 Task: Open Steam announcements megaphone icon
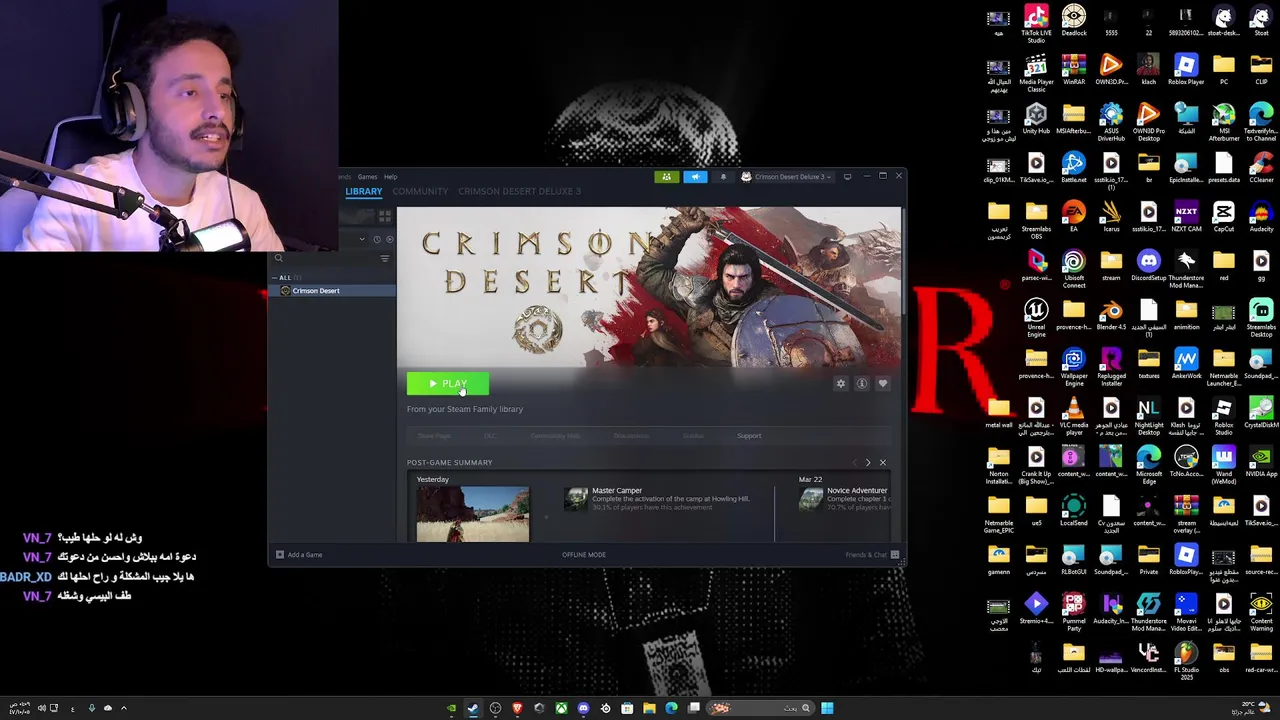pos(695,177)
